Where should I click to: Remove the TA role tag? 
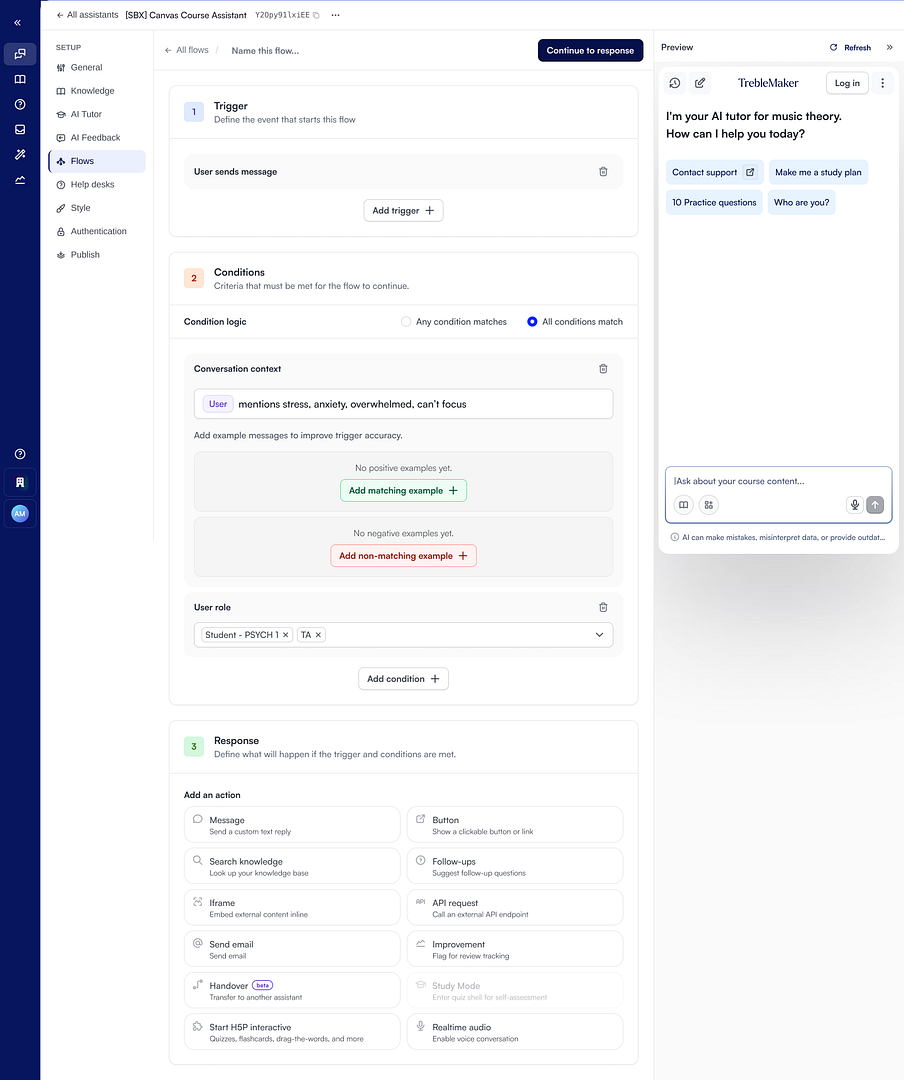(x=318, y=635)
